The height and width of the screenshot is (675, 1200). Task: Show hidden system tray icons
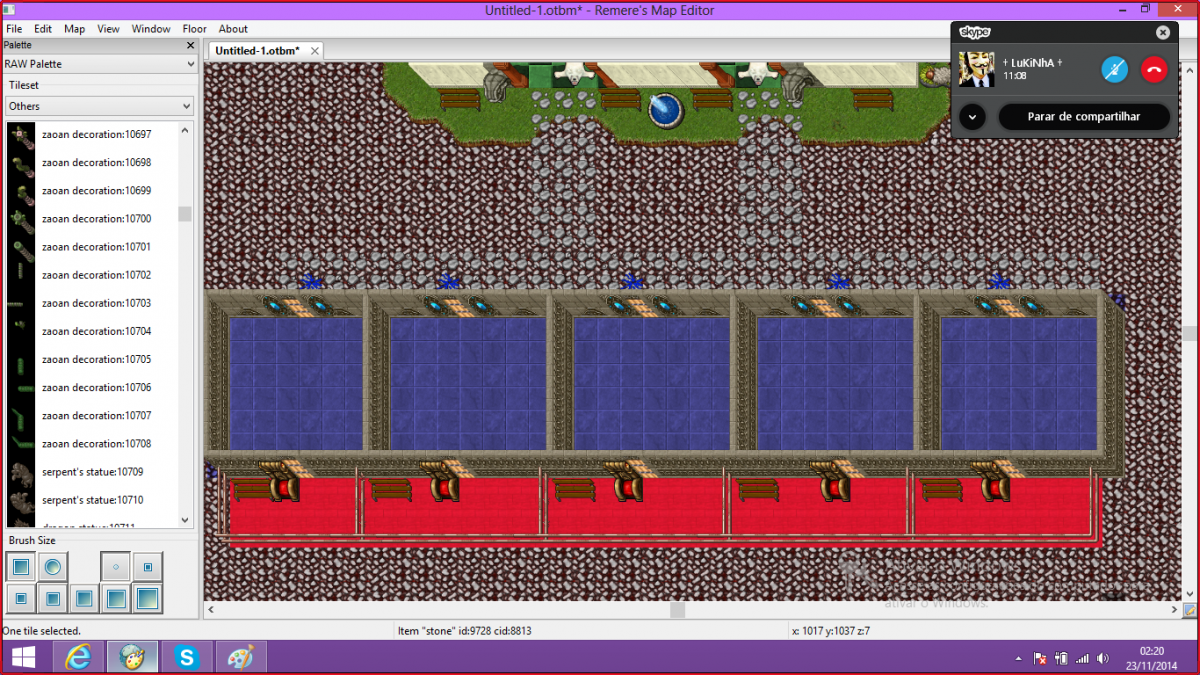pyautogui.click(x=1019, y=659)
